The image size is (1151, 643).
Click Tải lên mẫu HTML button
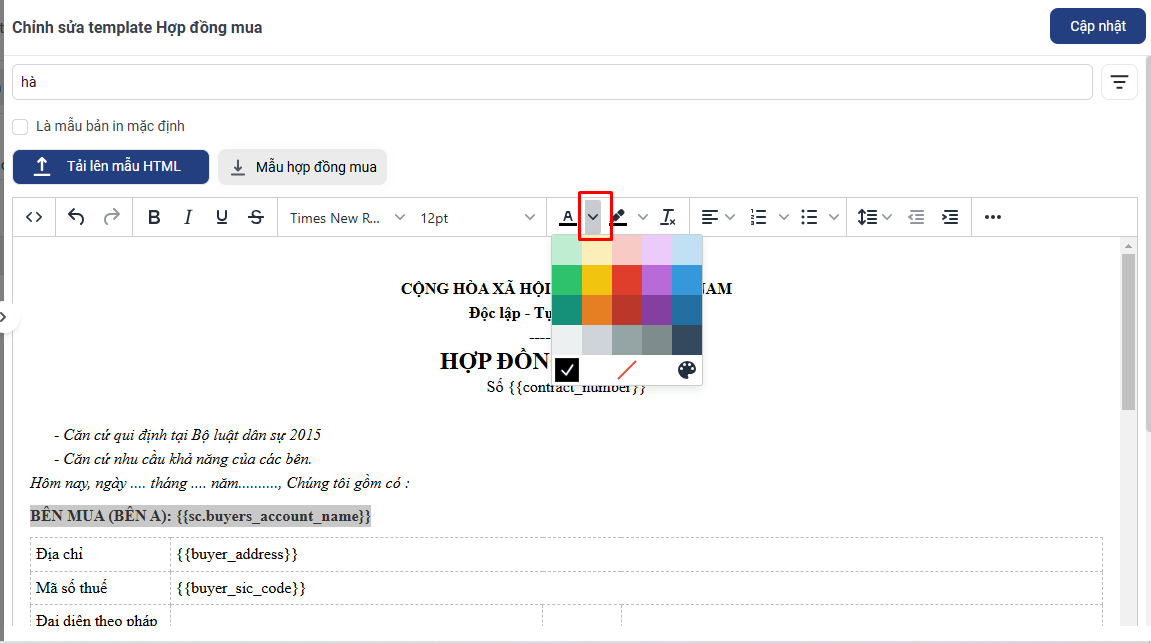click(110, 167)
